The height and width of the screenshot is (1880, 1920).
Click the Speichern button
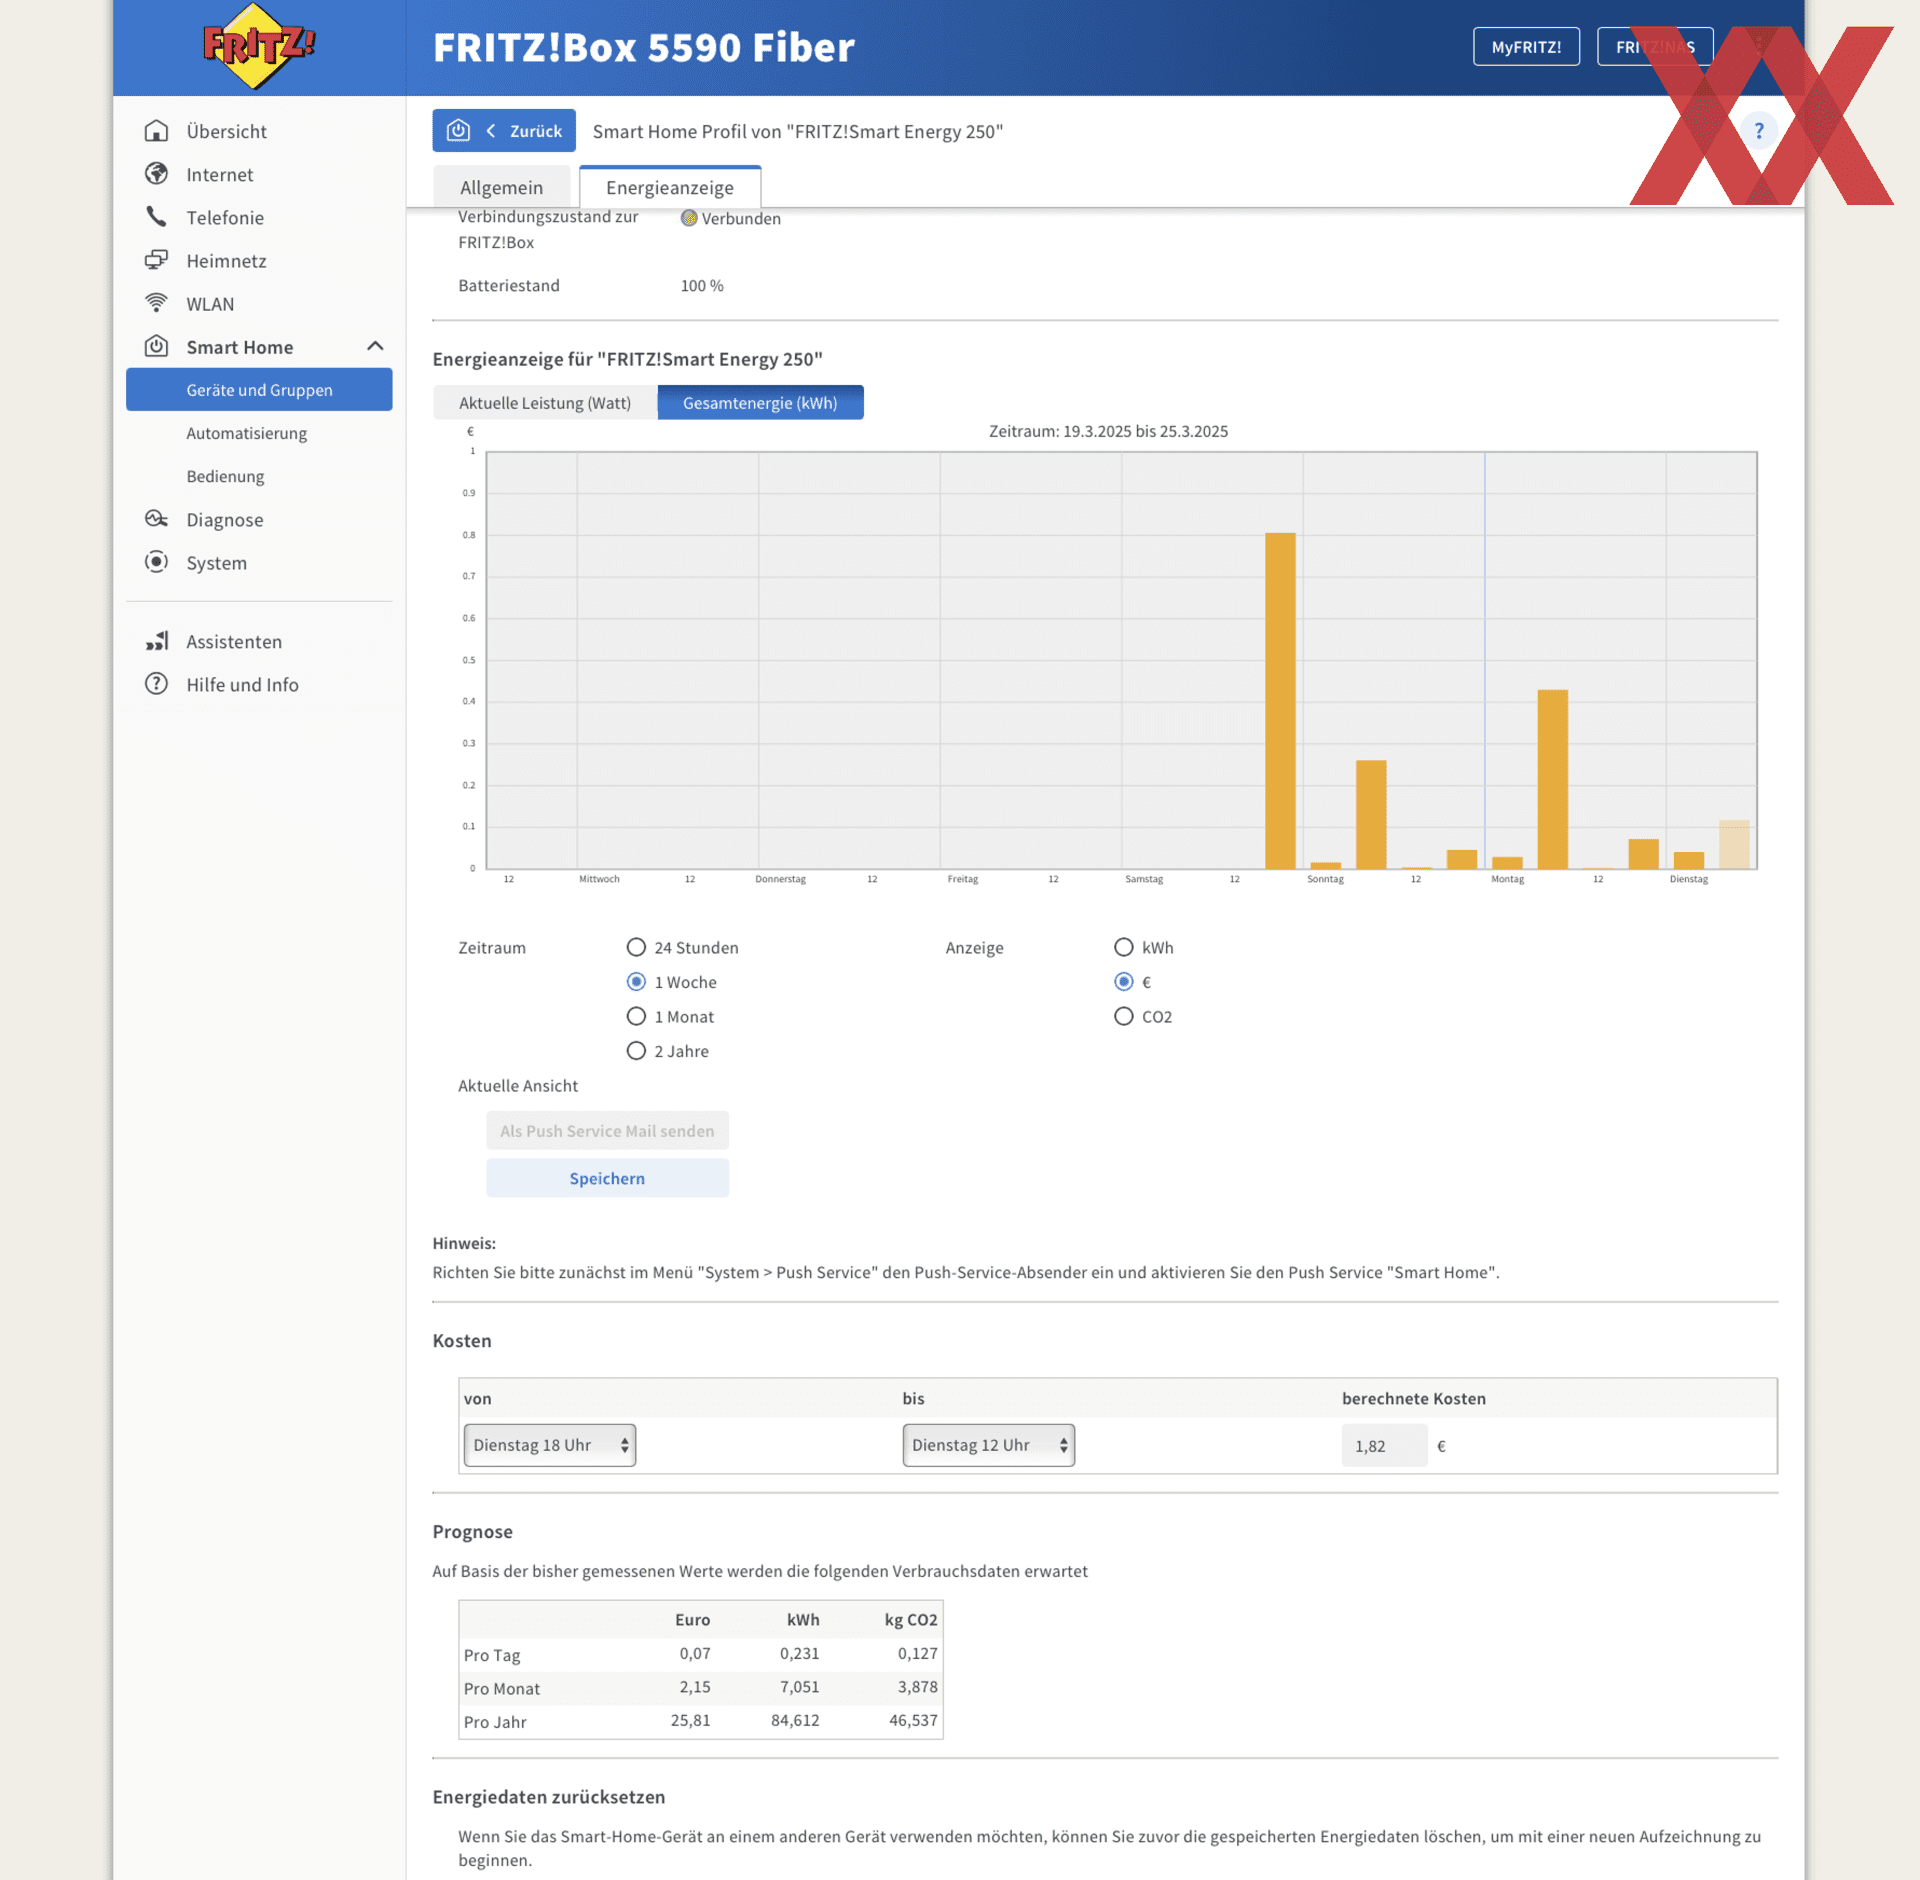[x=607, y=1178]
